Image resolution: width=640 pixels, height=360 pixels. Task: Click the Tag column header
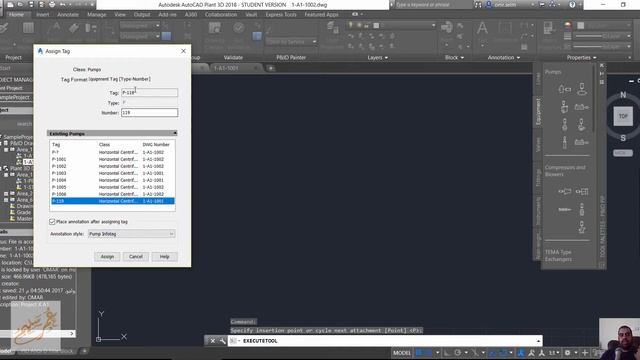coord(56,144)
